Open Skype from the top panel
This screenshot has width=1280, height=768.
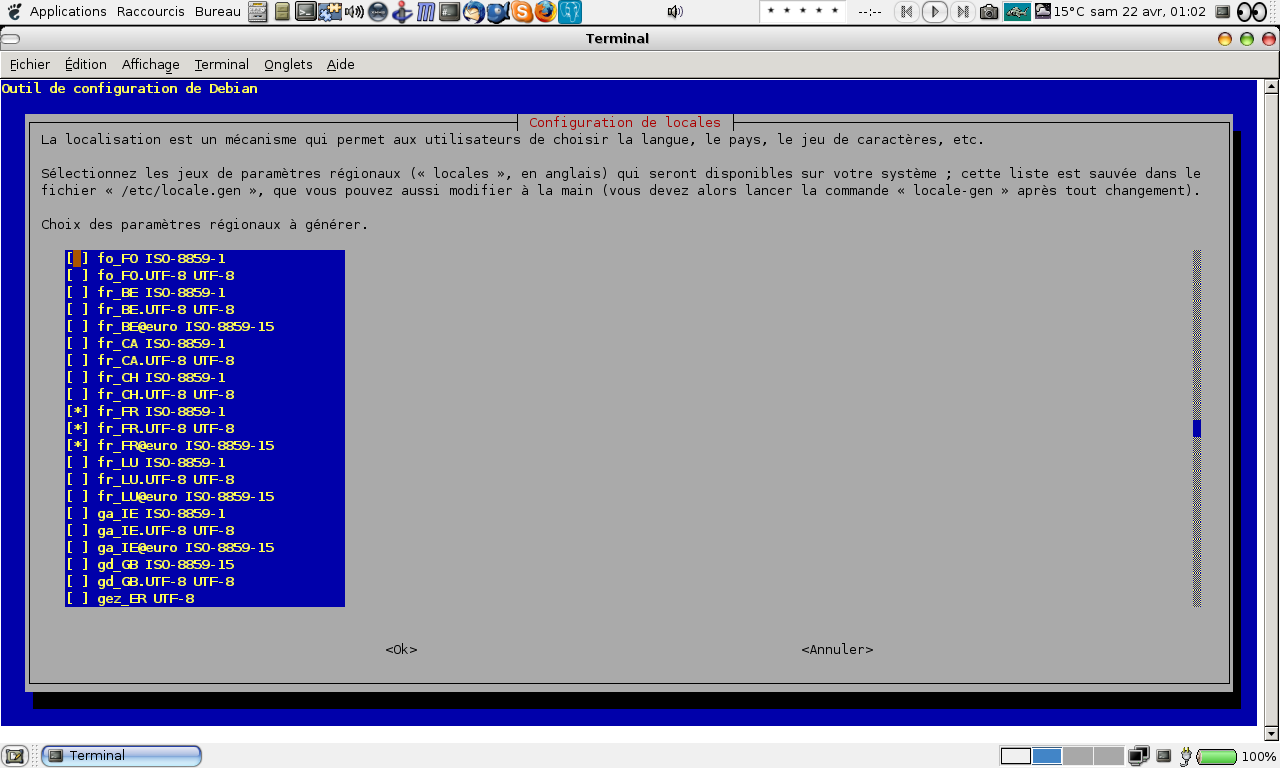(x=522, y=12)
